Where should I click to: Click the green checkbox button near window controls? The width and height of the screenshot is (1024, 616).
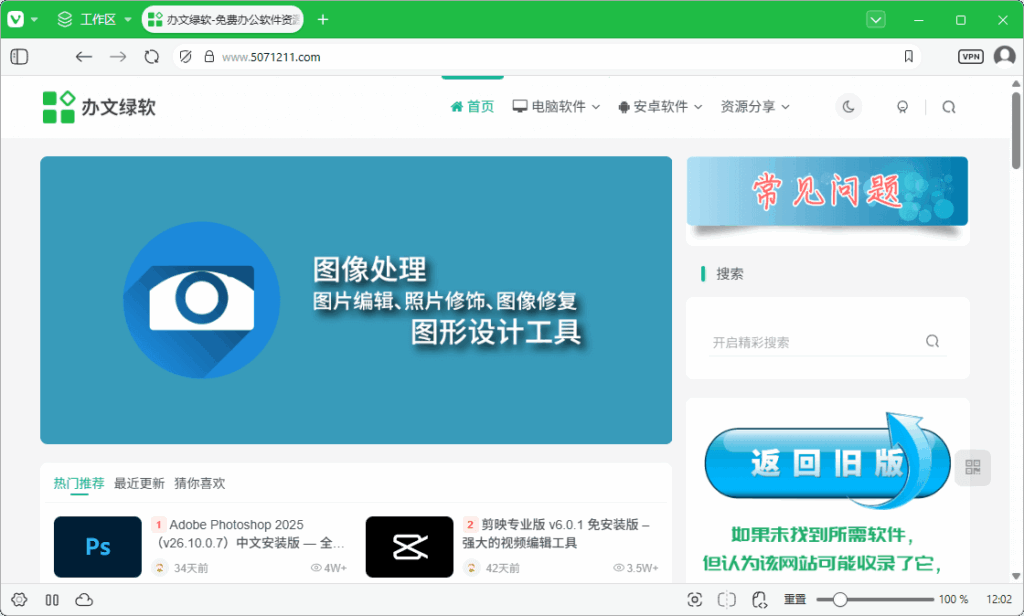(x=875, y=19)
